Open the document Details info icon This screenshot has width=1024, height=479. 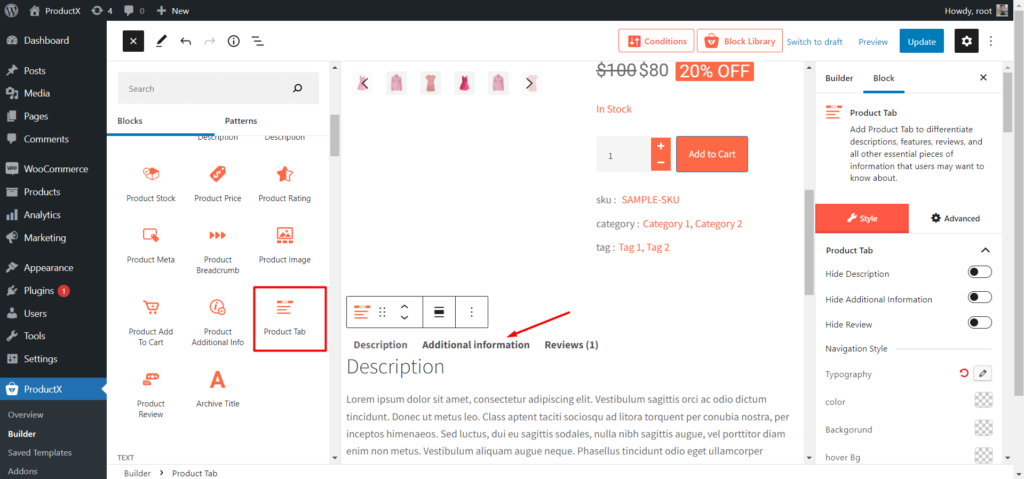click(x=234, y=41)
